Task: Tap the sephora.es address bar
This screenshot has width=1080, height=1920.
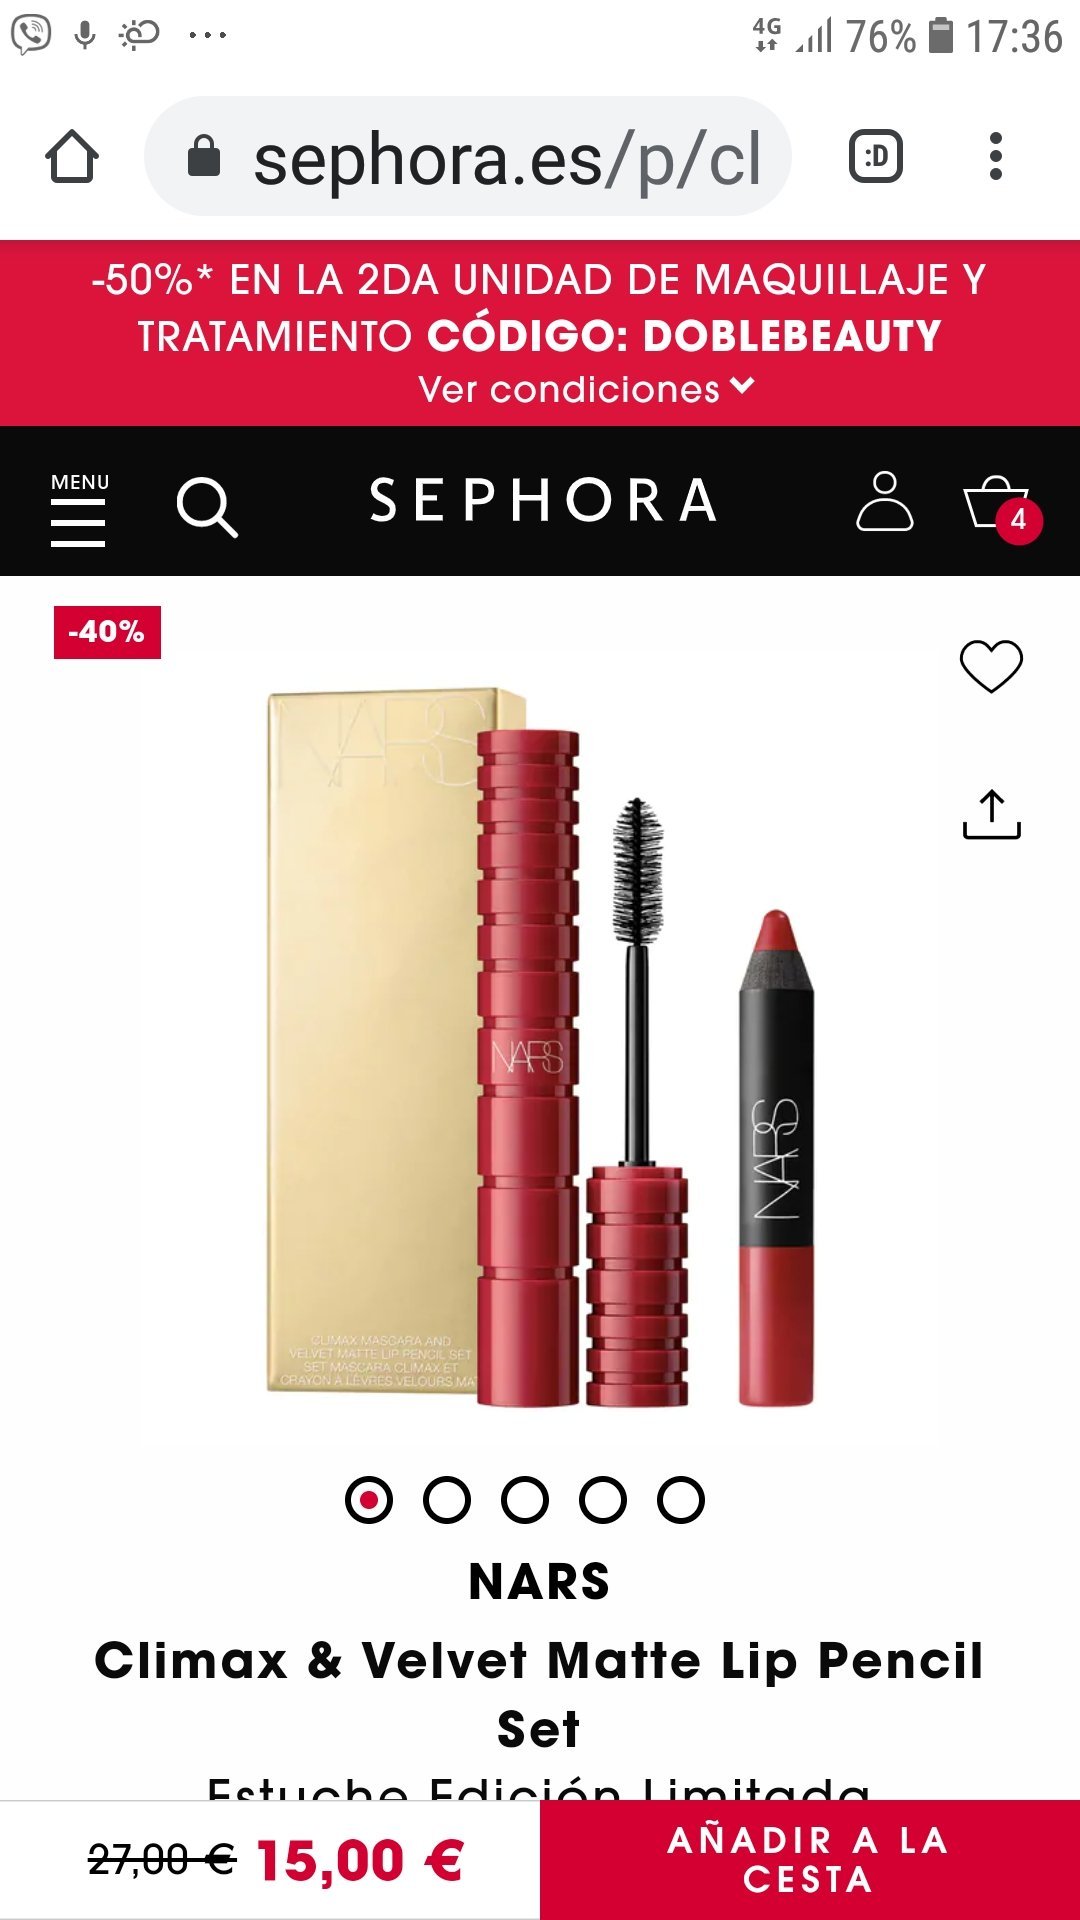Action: 468,157
